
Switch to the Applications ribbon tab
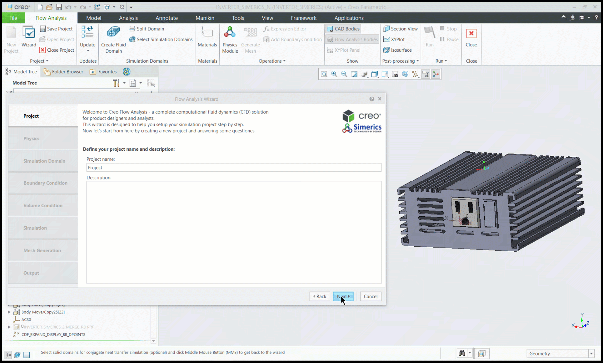click(x=349, y=18)
